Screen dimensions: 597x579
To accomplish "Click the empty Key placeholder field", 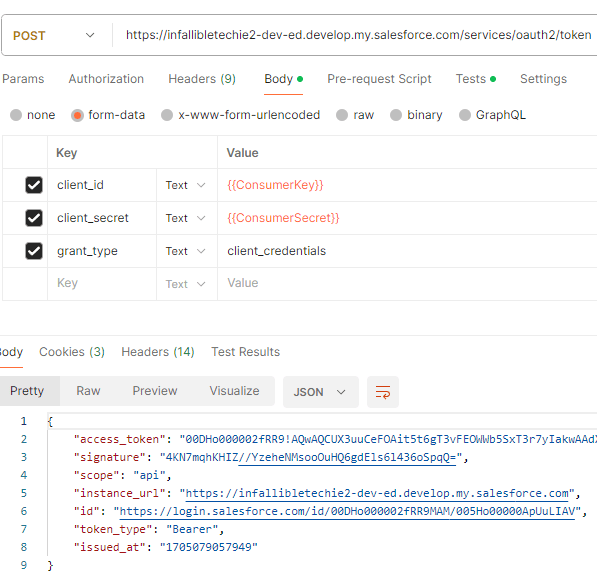I will [102, 284].
